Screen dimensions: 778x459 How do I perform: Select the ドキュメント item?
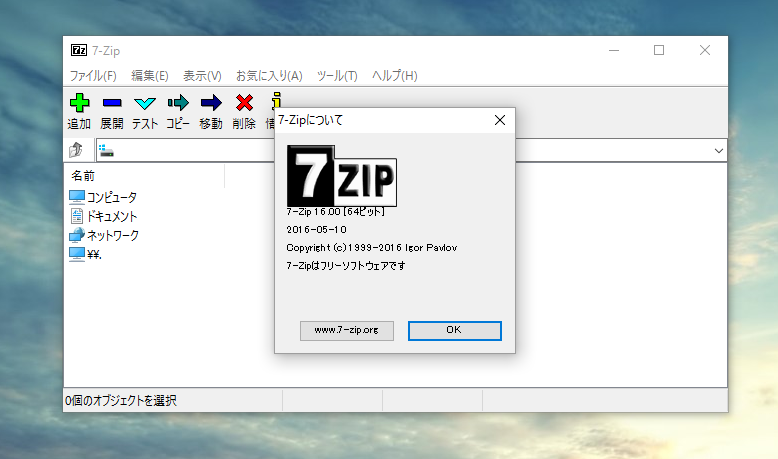[x=103, y=216]
